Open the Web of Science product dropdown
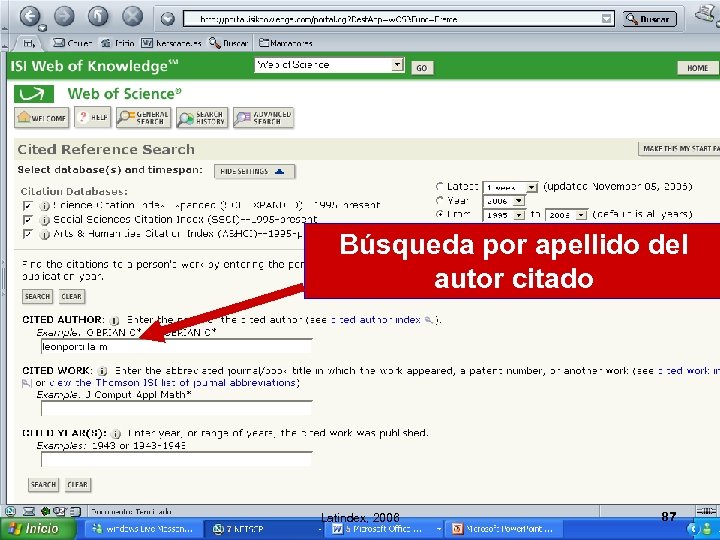720x540 pixels. (329, 65)
